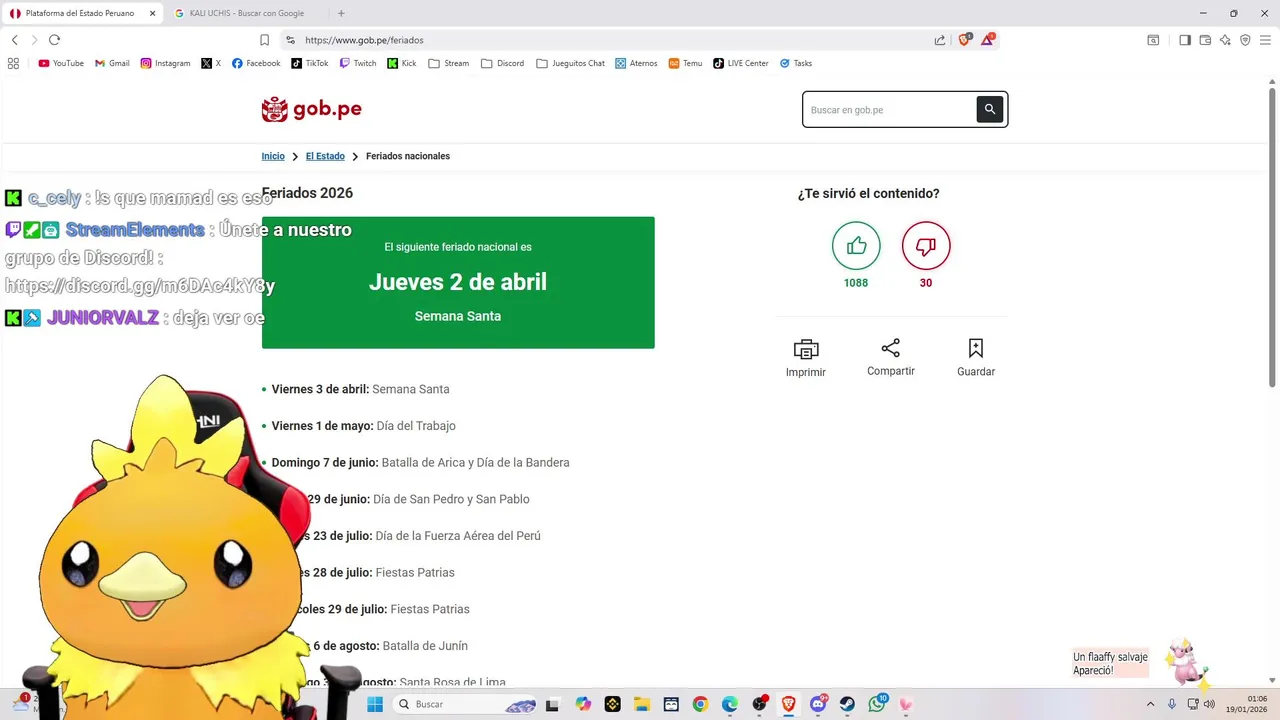The height and width of the screenshot is (720, 1280).
Task: Open the Brave VPN shield icon
Action: [1245, 40]
